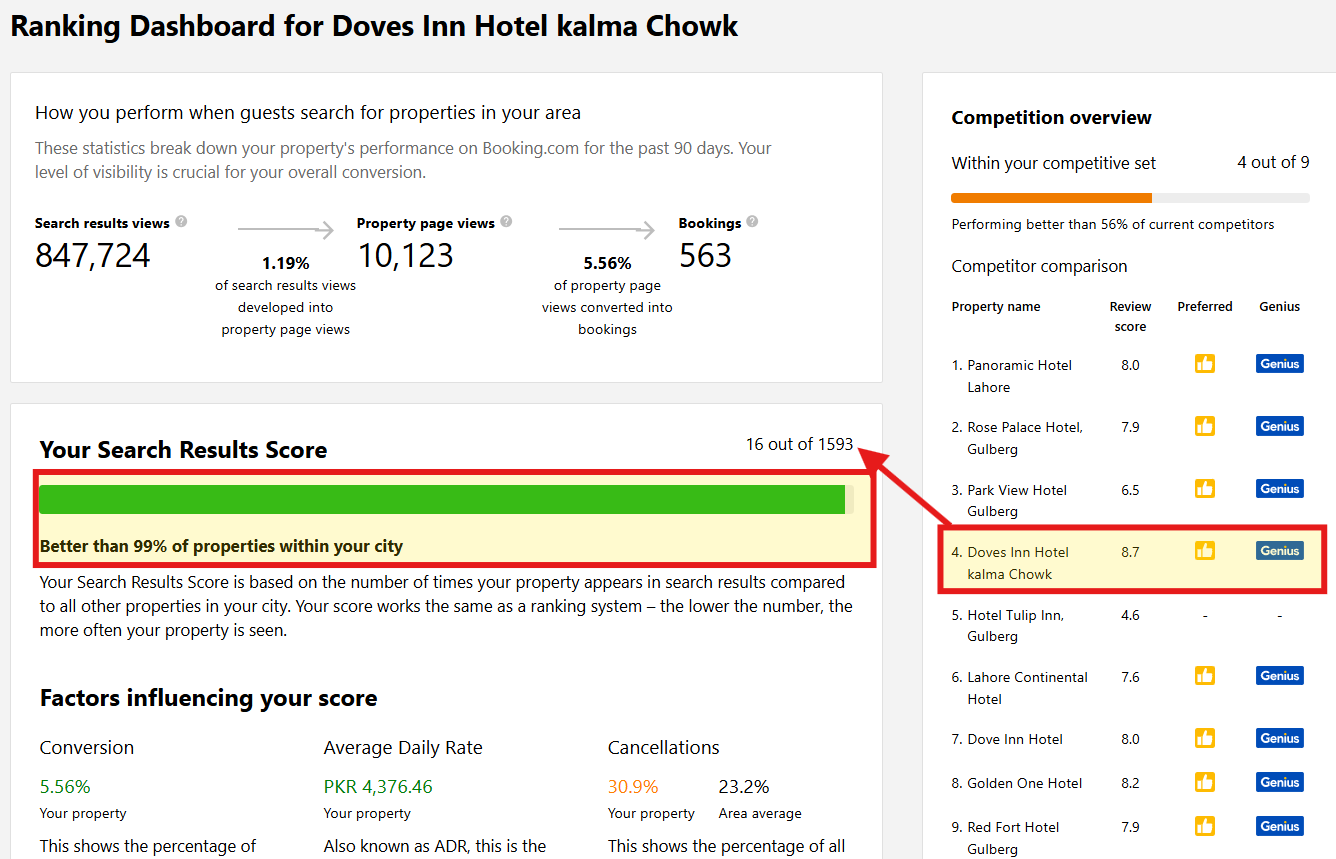Click Genius badge for Rose Palace Hotel

[x=1279, y=426]
